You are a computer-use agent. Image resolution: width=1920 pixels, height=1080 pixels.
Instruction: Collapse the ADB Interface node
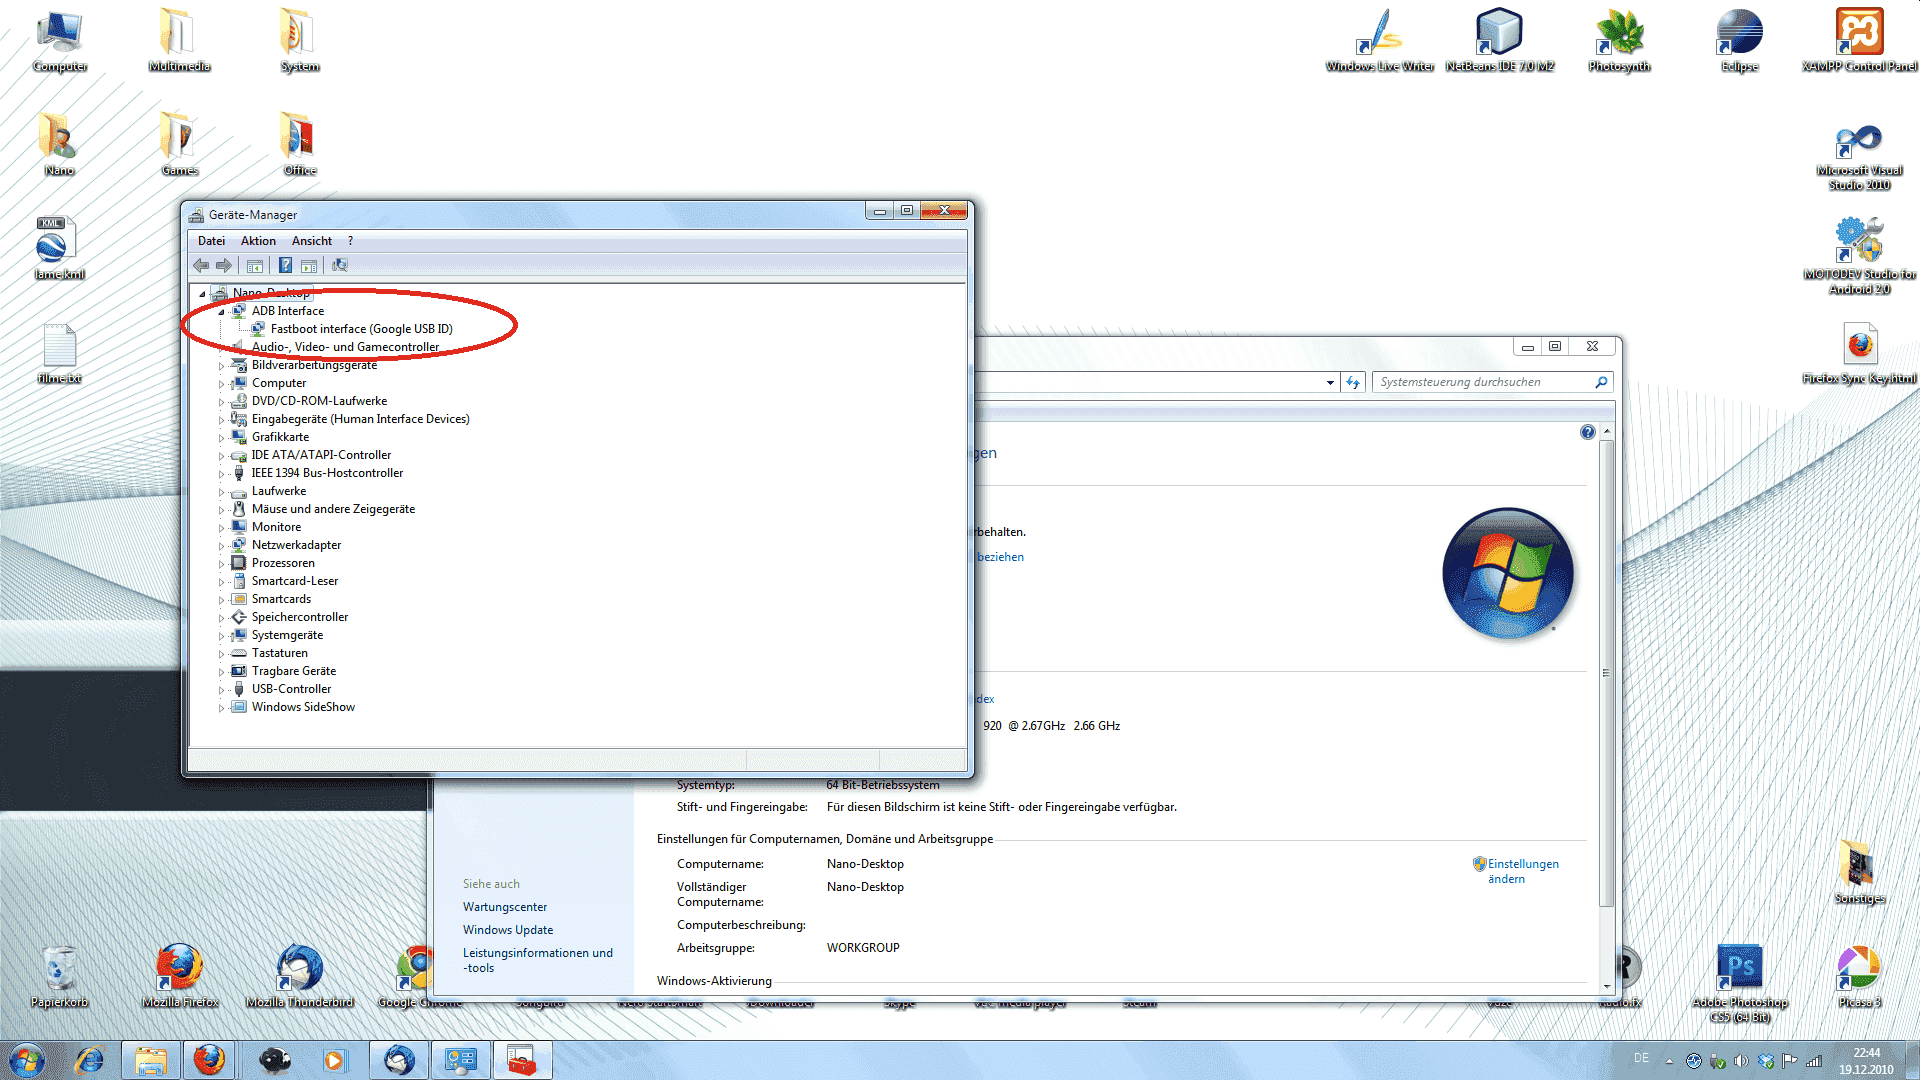coord(221,312)
